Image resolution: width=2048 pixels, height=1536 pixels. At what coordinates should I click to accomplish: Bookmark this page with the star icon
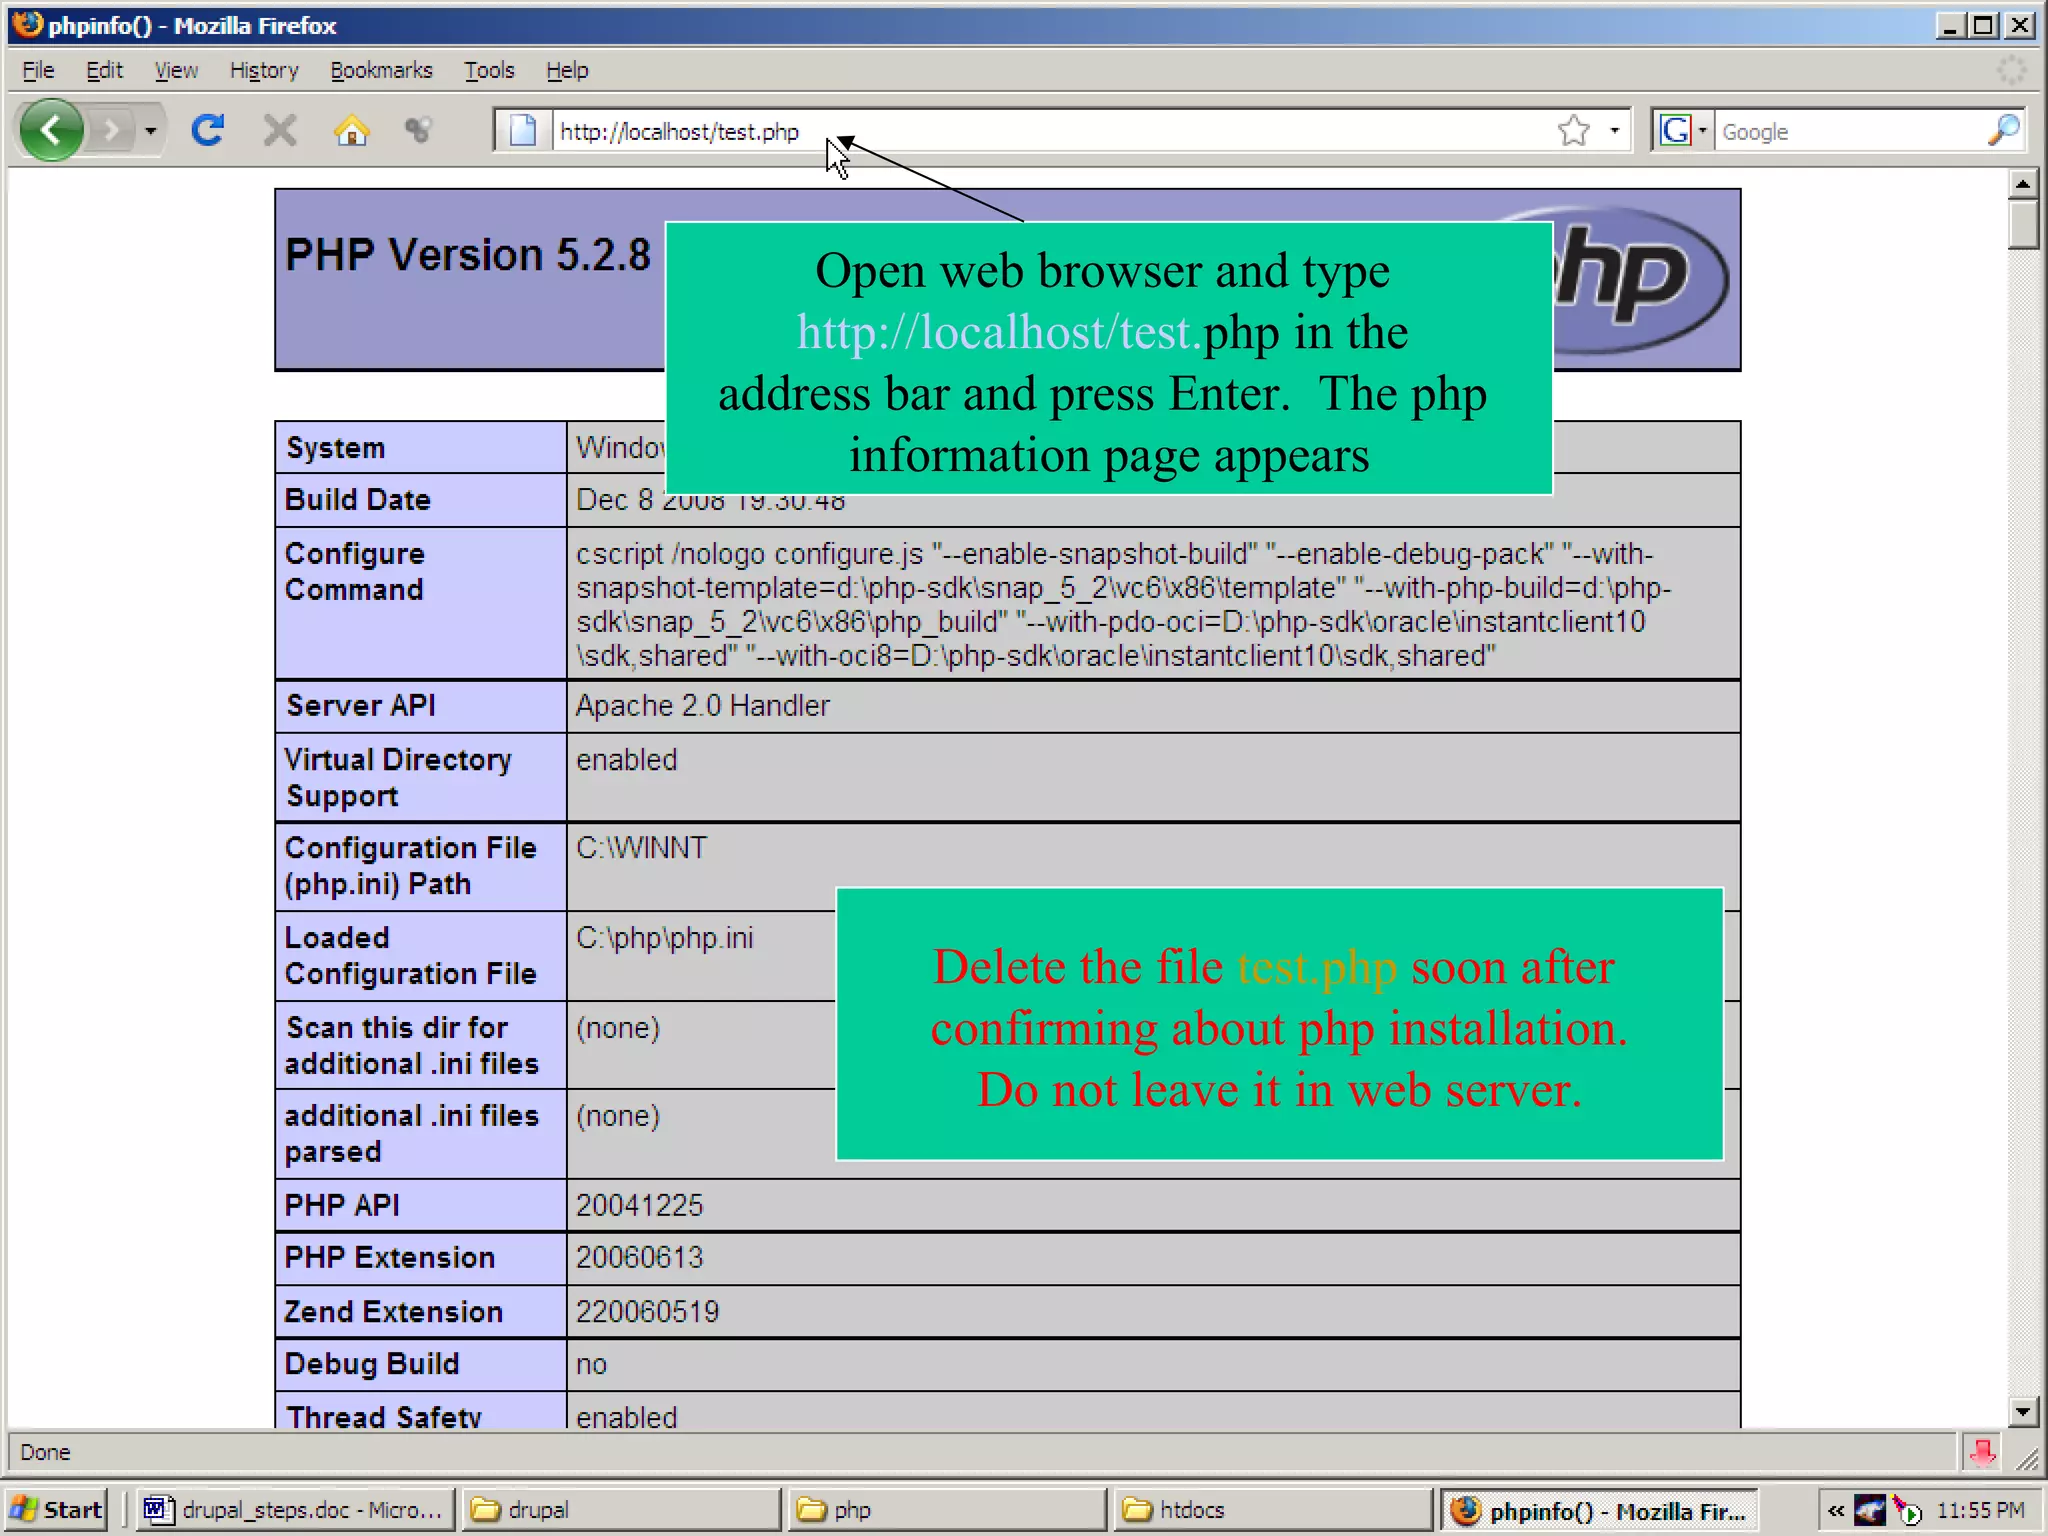tap(1574, 131)
